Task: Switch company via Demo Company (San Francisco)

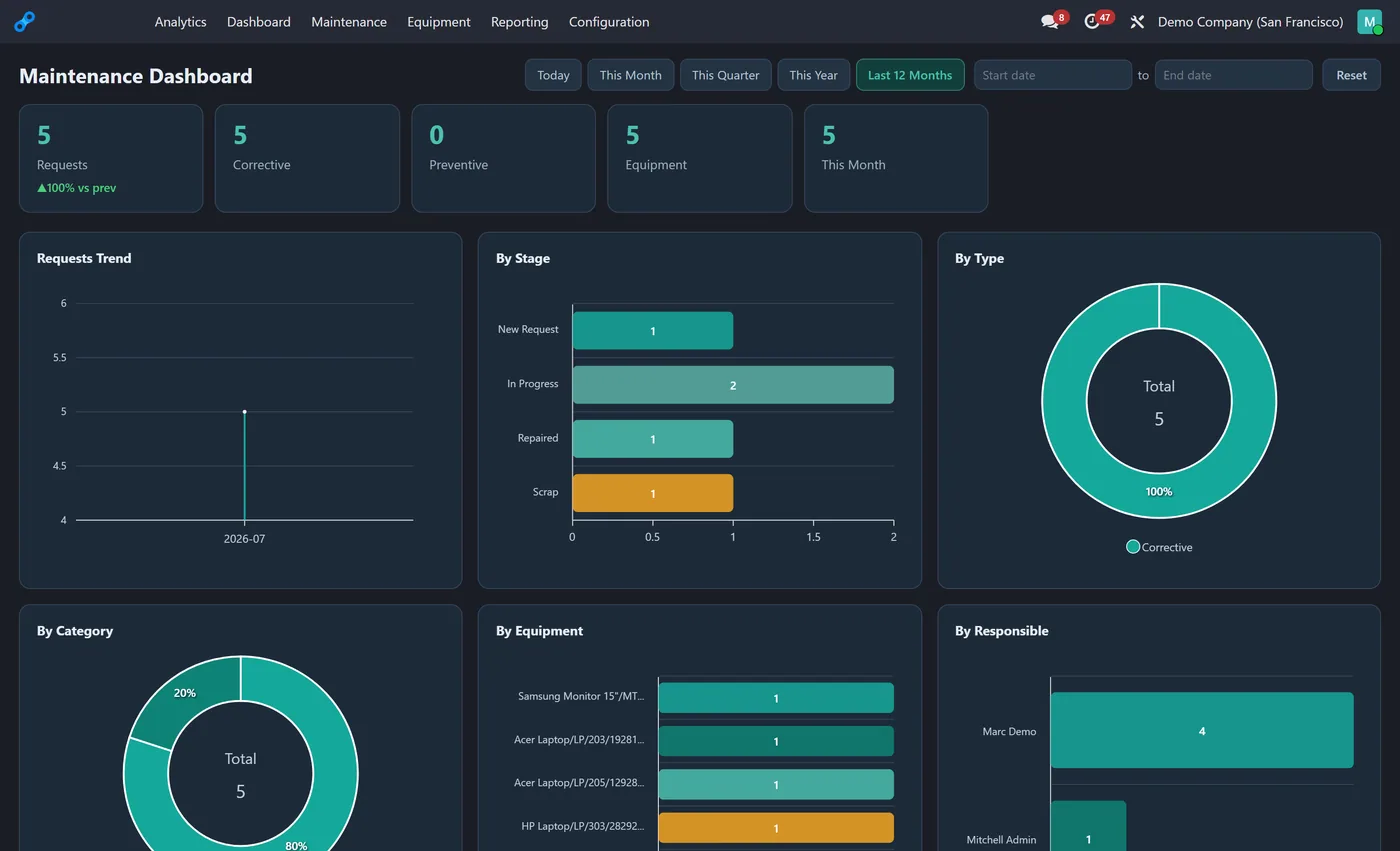Action: pos(1250,22)
